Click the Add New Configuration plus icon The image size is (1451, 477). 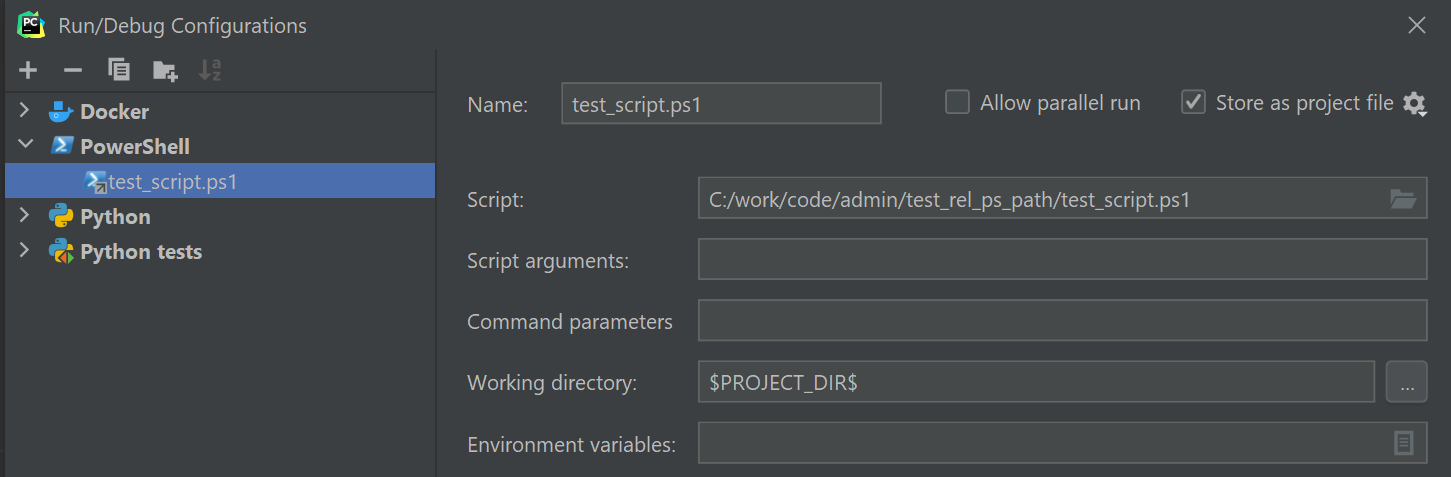coord(28,70)
